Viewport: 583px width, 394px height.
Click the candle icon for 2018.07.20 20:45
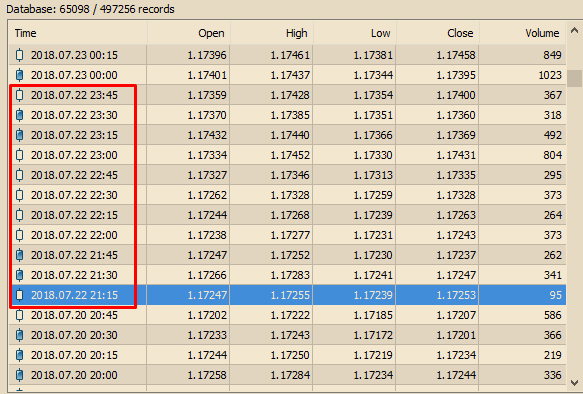pos(20,315)
